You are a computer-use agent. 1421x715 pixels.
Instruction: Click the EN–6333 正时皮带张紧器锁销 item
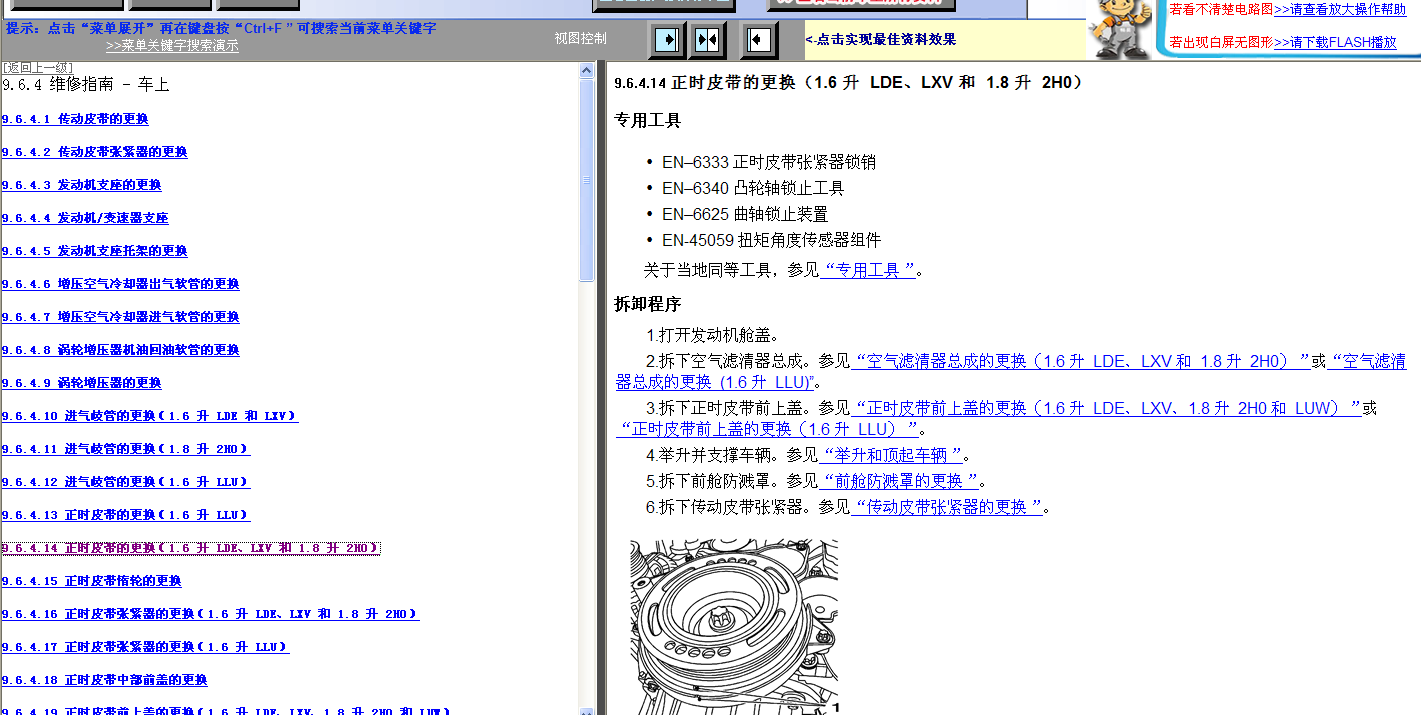pyautogui.click(x=768, y=162)
